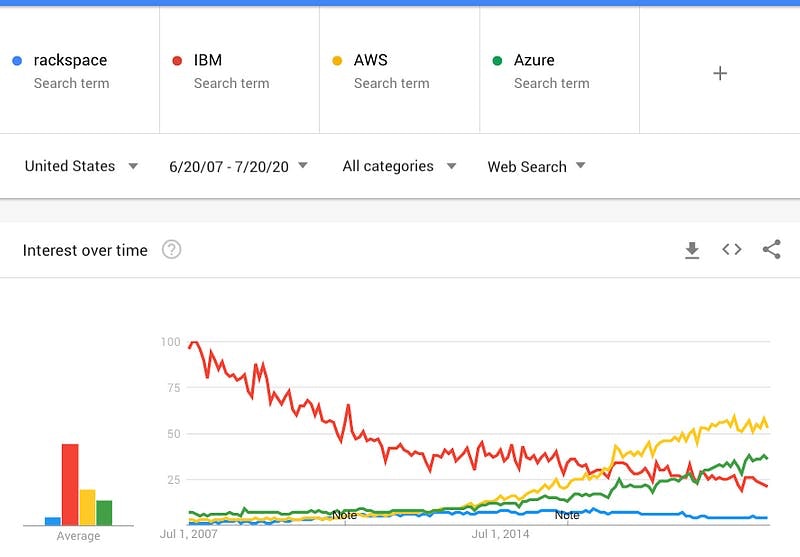This screenshot has height=557, width=800.
Task: Open the embed code icon
Action: [x=732, y=249]
